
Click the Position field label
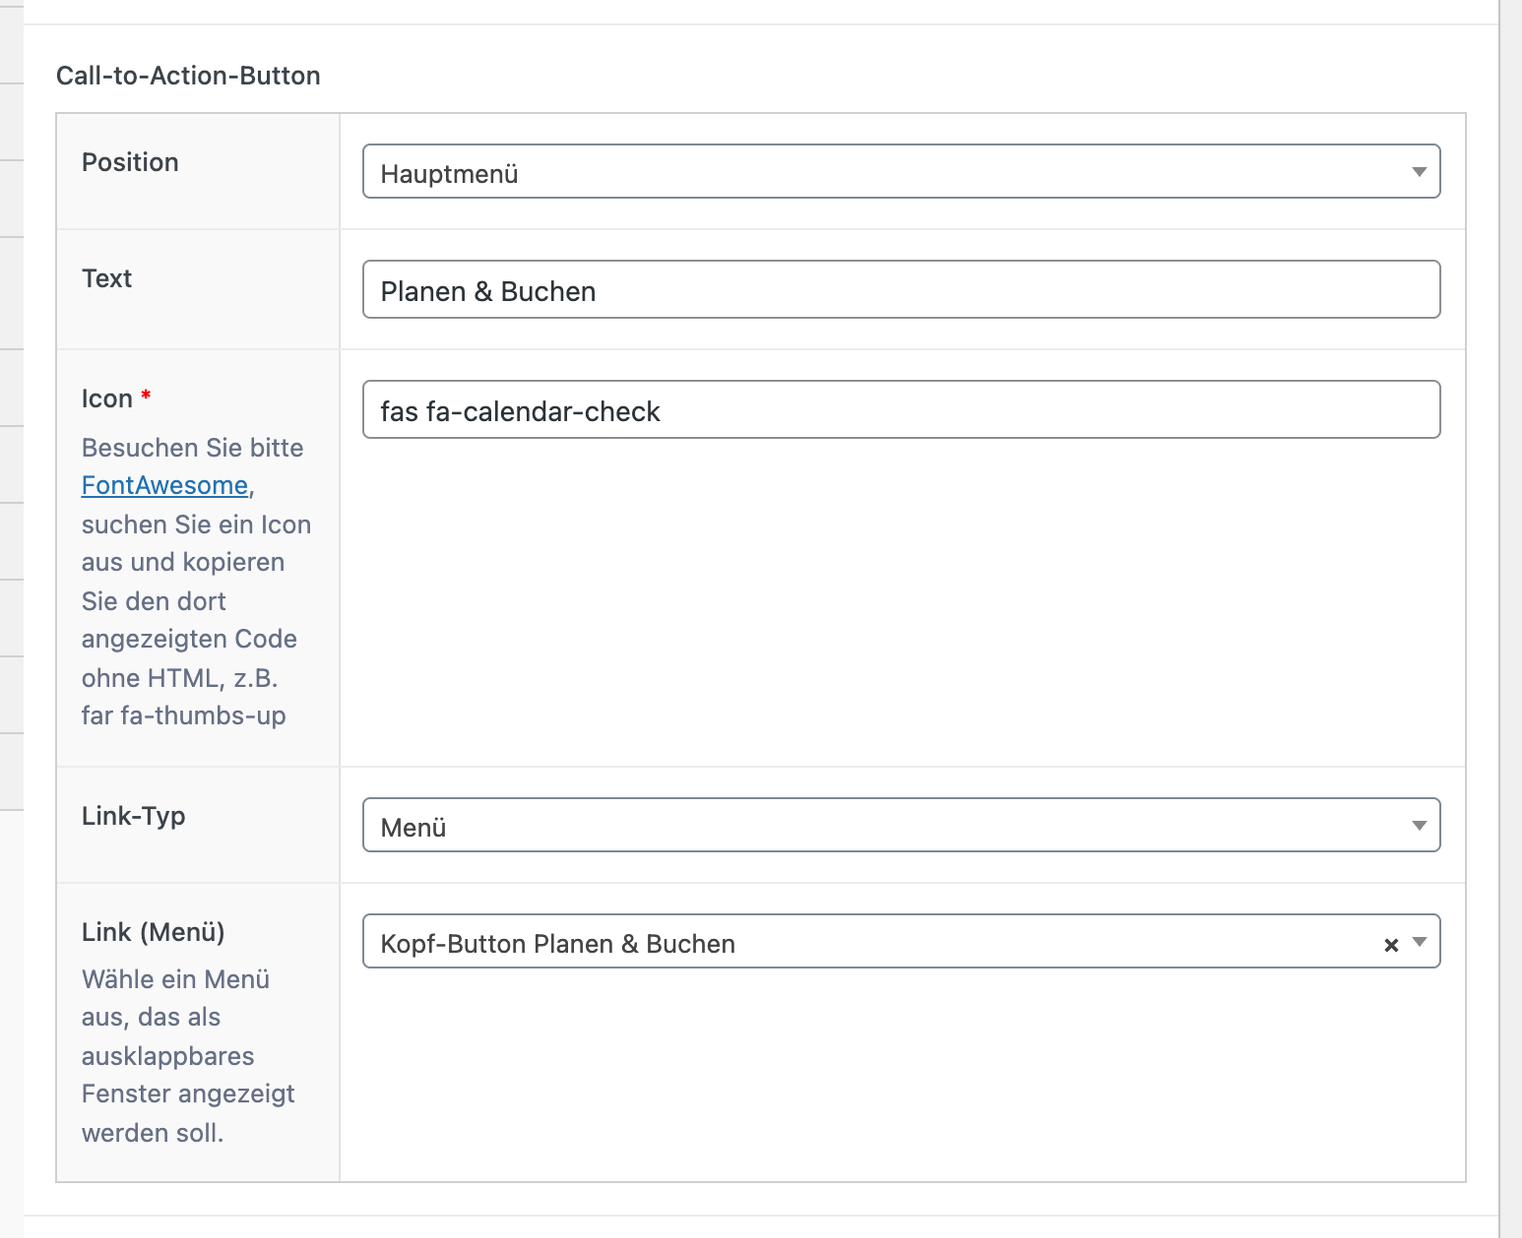tap(130, 162)
